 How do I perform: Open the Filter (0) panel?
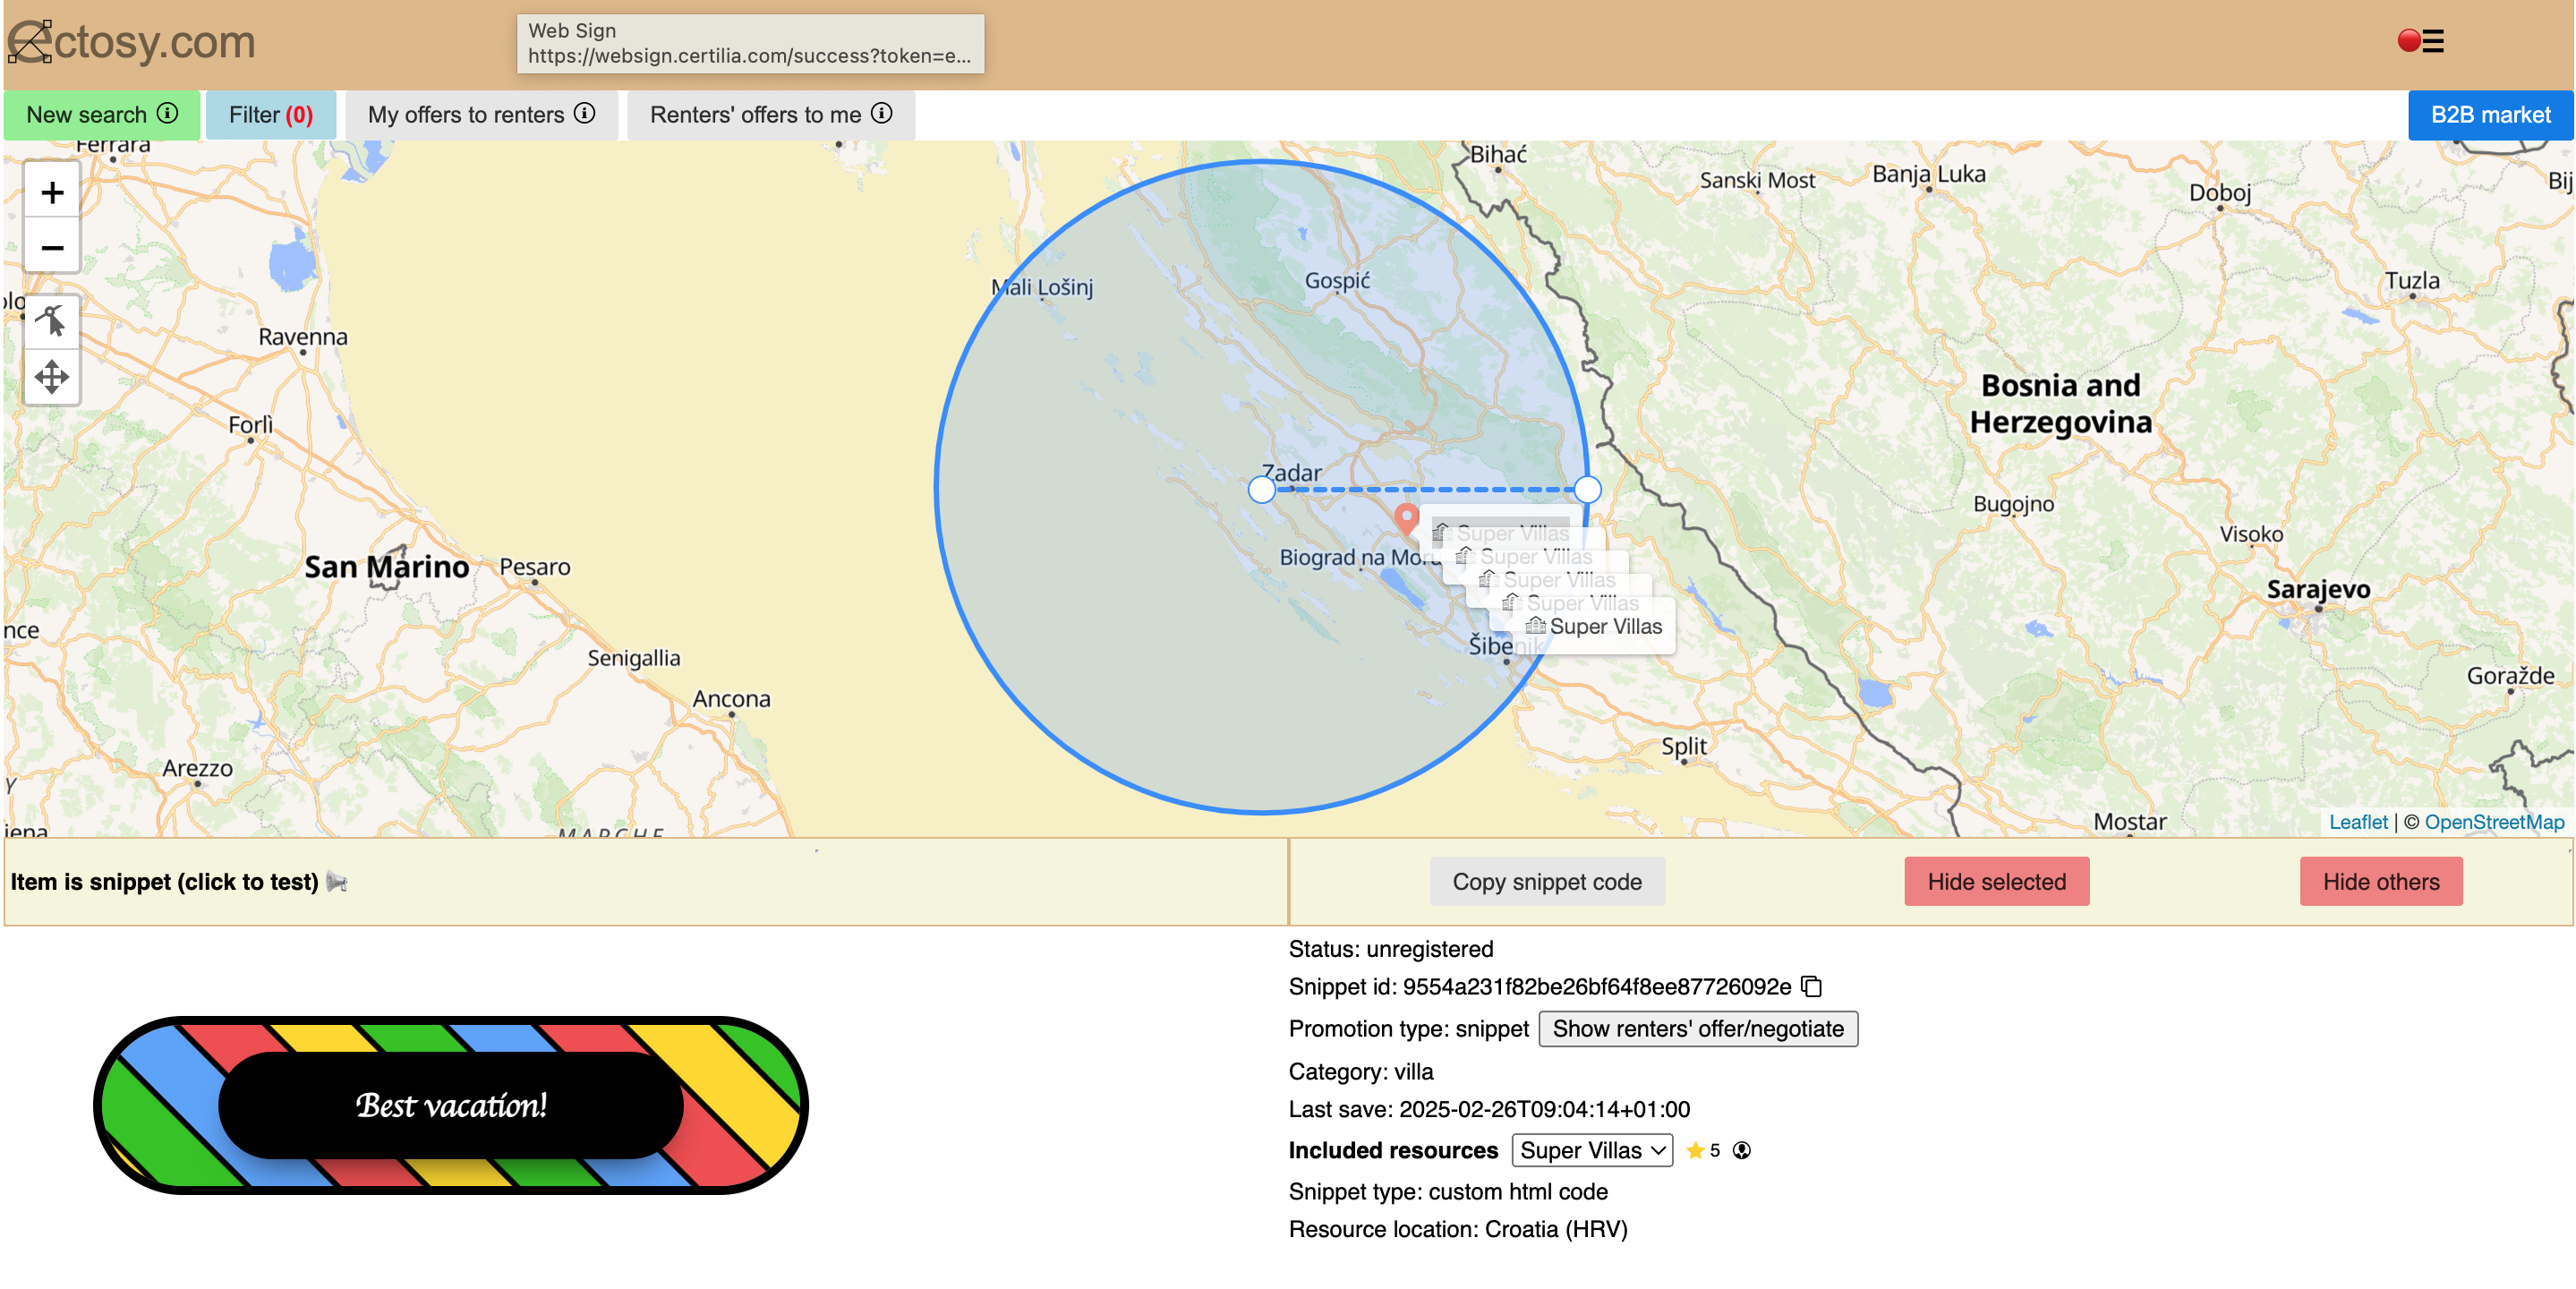click(x=270, y=115)
